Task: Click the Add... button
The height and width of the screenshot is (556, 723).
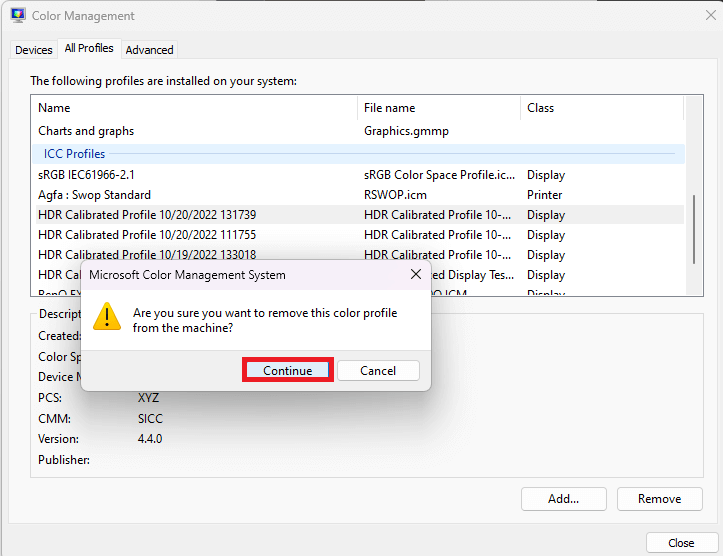Action: [563, 499]
